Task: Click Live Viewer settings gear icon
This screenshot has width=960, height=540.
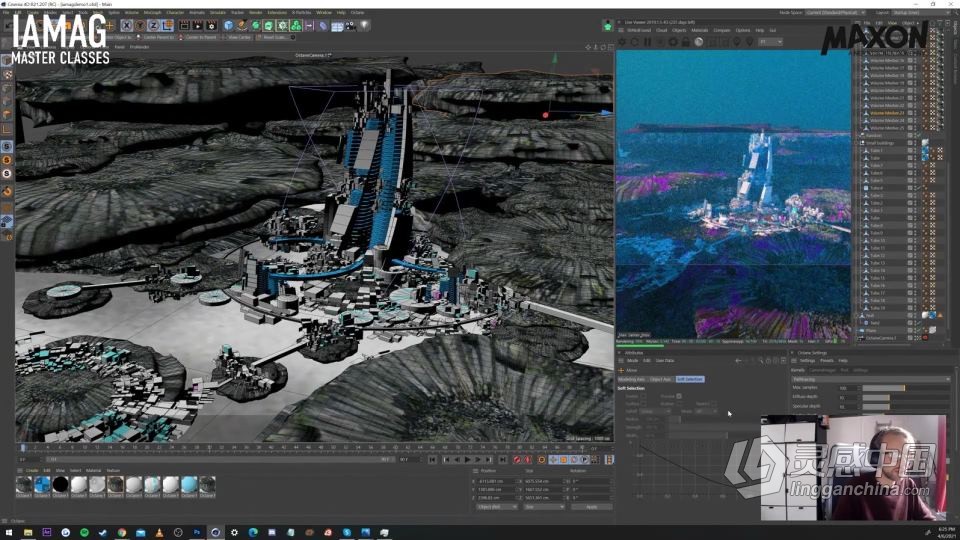Action: click(x=673, y=42)
